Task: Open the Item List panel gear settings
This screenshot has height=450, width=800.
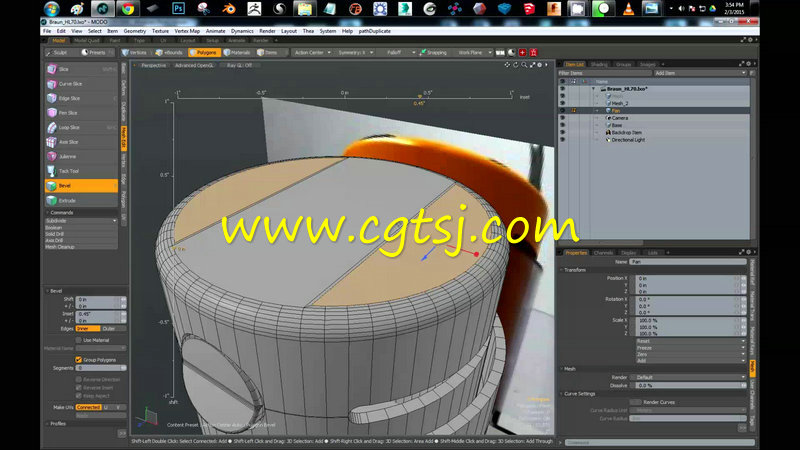Action: [748, 64]
